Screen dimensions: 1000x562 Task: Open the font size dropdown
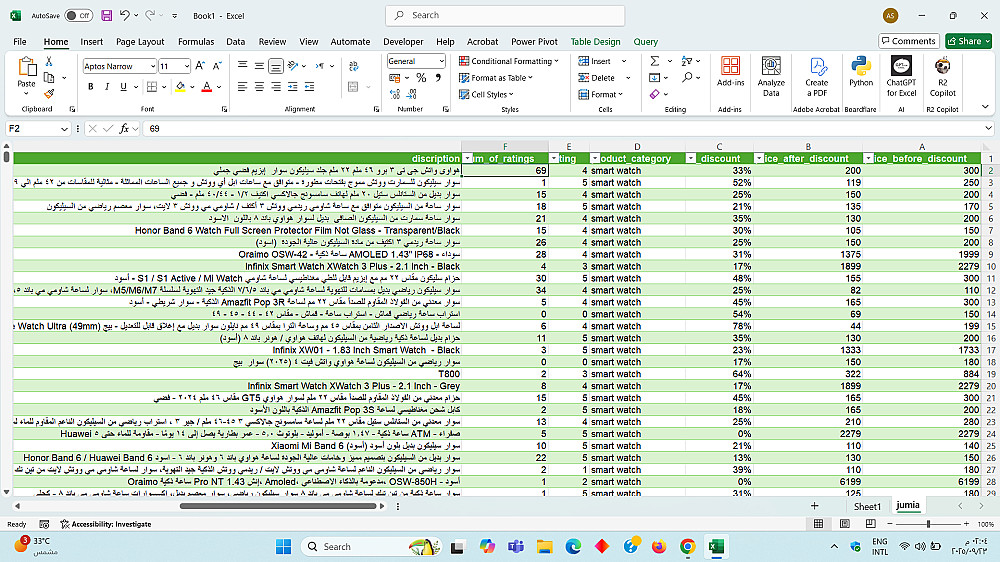pos(186,66)
